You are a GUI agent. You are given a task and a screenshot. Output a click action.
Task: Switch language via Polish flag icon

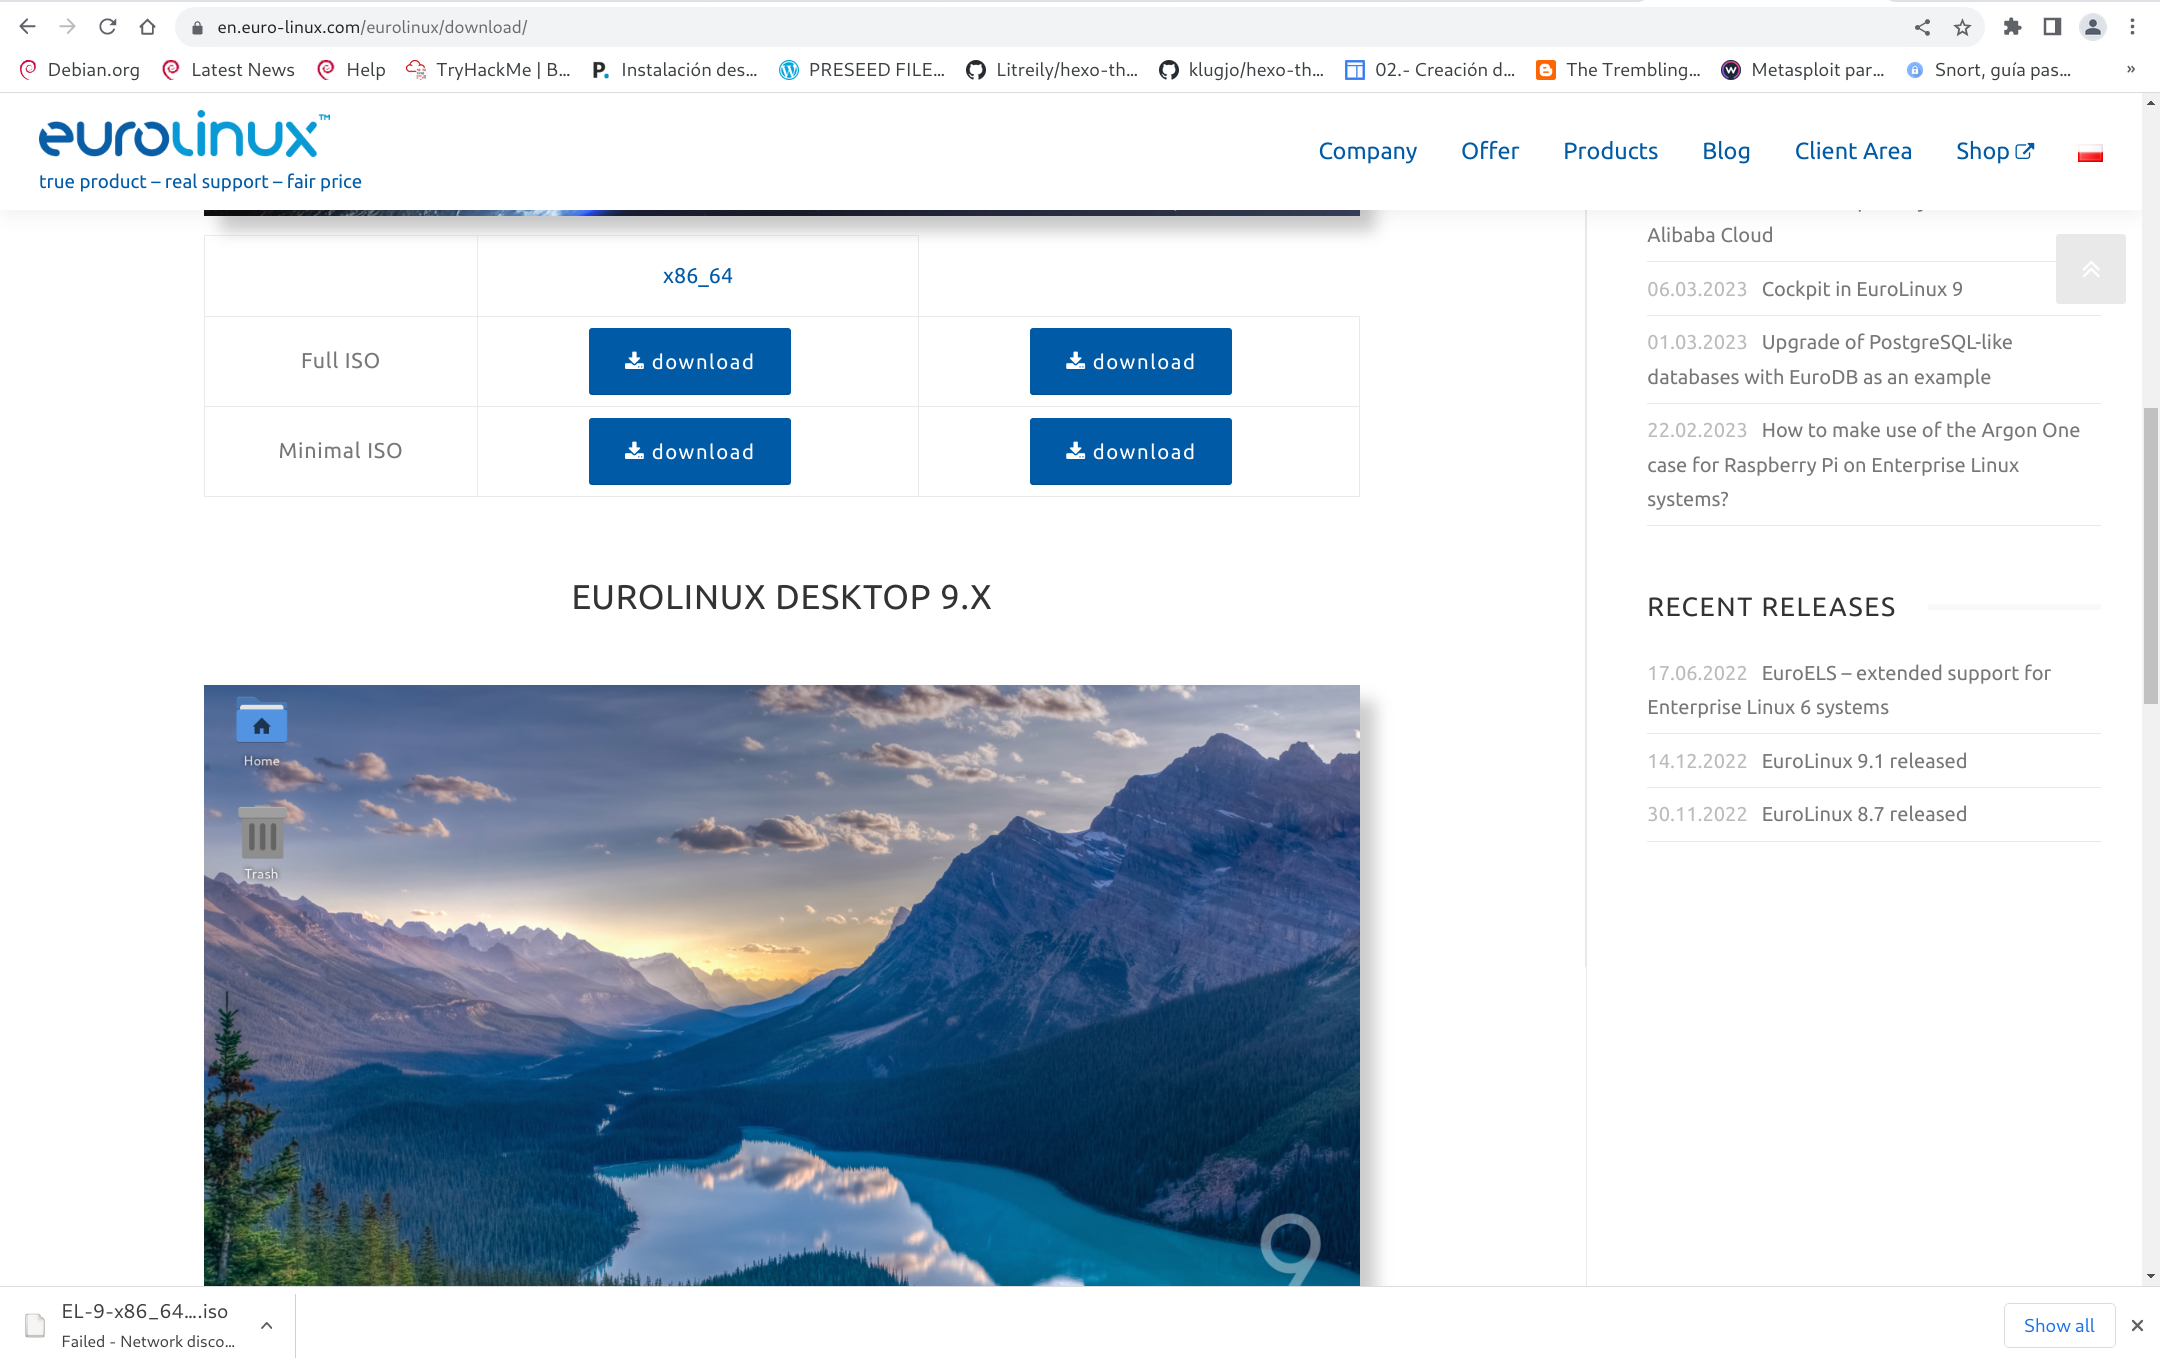(2090, 154)
